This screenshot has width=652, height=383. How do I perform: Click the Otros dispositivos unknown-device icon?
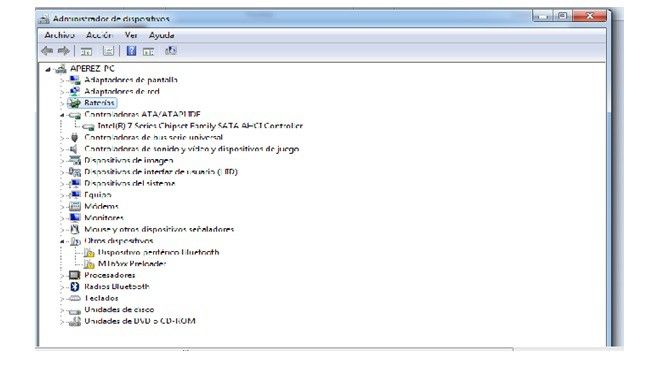pyautogui.click(x=75, y=241)
